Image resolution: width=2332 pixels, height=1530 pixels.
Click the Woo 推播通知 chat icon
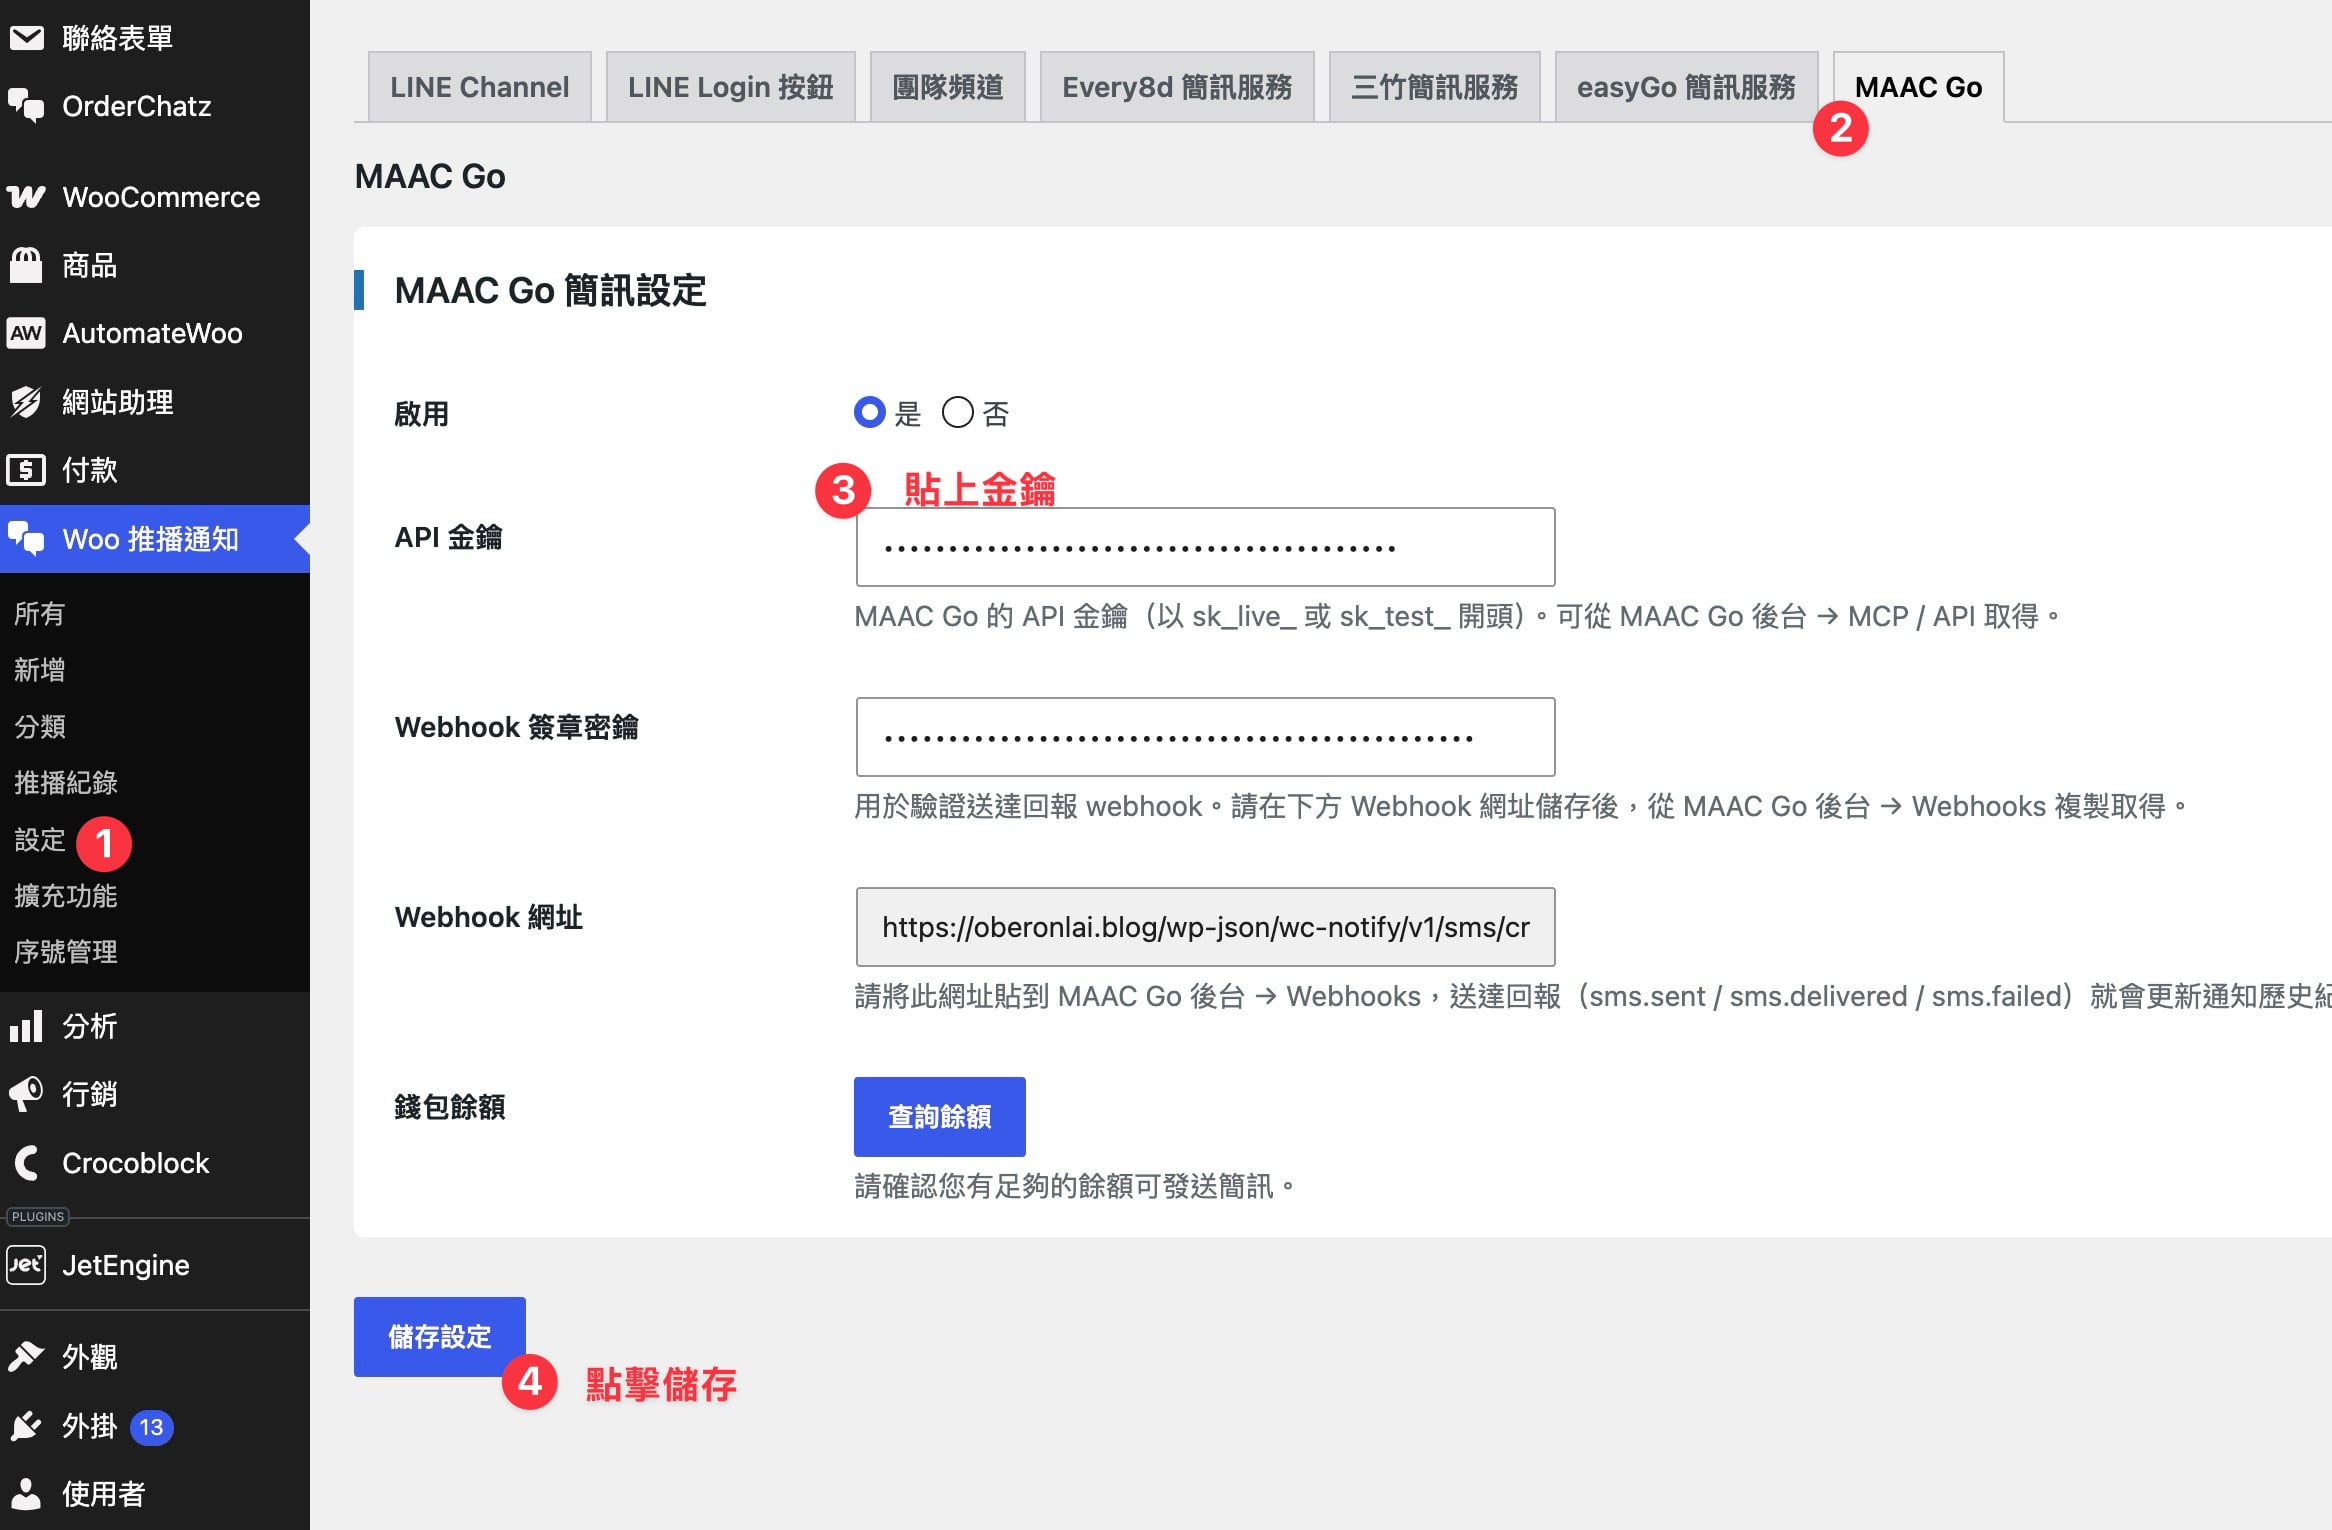point(27,539)
